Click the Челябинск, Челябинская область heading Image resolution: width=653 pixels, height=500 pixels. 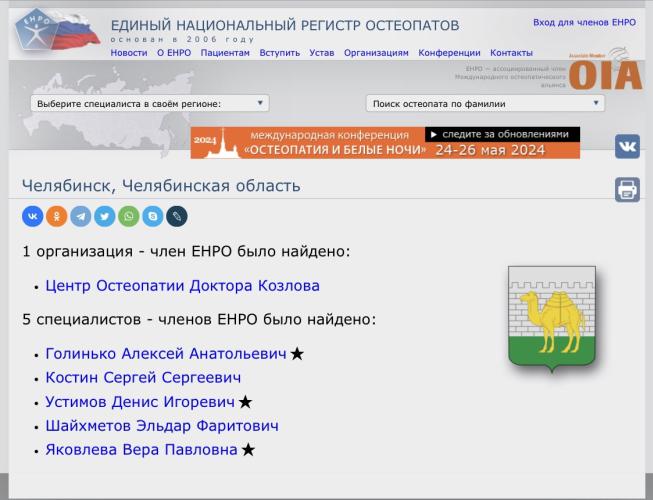(161, 186)
